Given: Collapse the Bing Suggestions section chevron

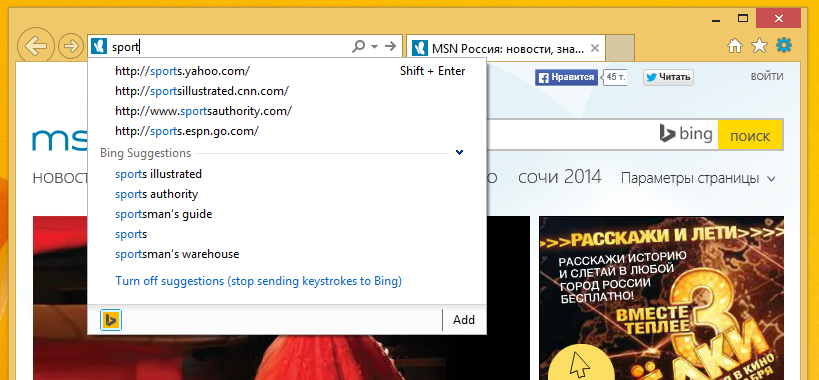Looking at the screenshot, I should point(459,153).
